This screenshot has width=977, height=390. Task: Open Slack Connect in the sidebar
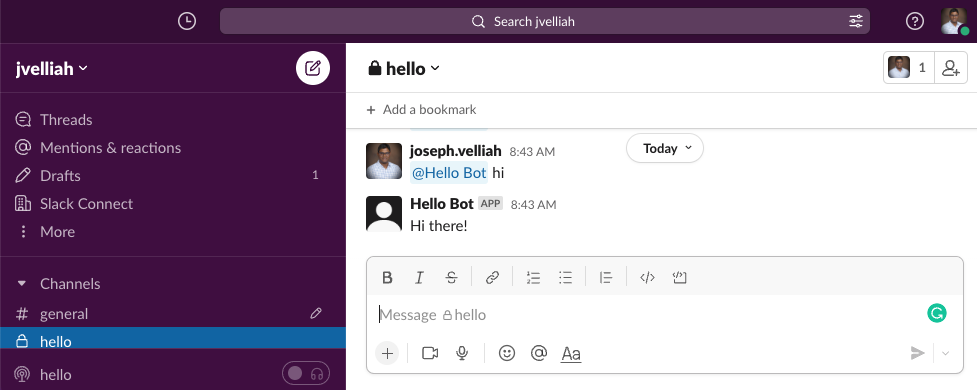pyautogui.click(x=86, y=204)
